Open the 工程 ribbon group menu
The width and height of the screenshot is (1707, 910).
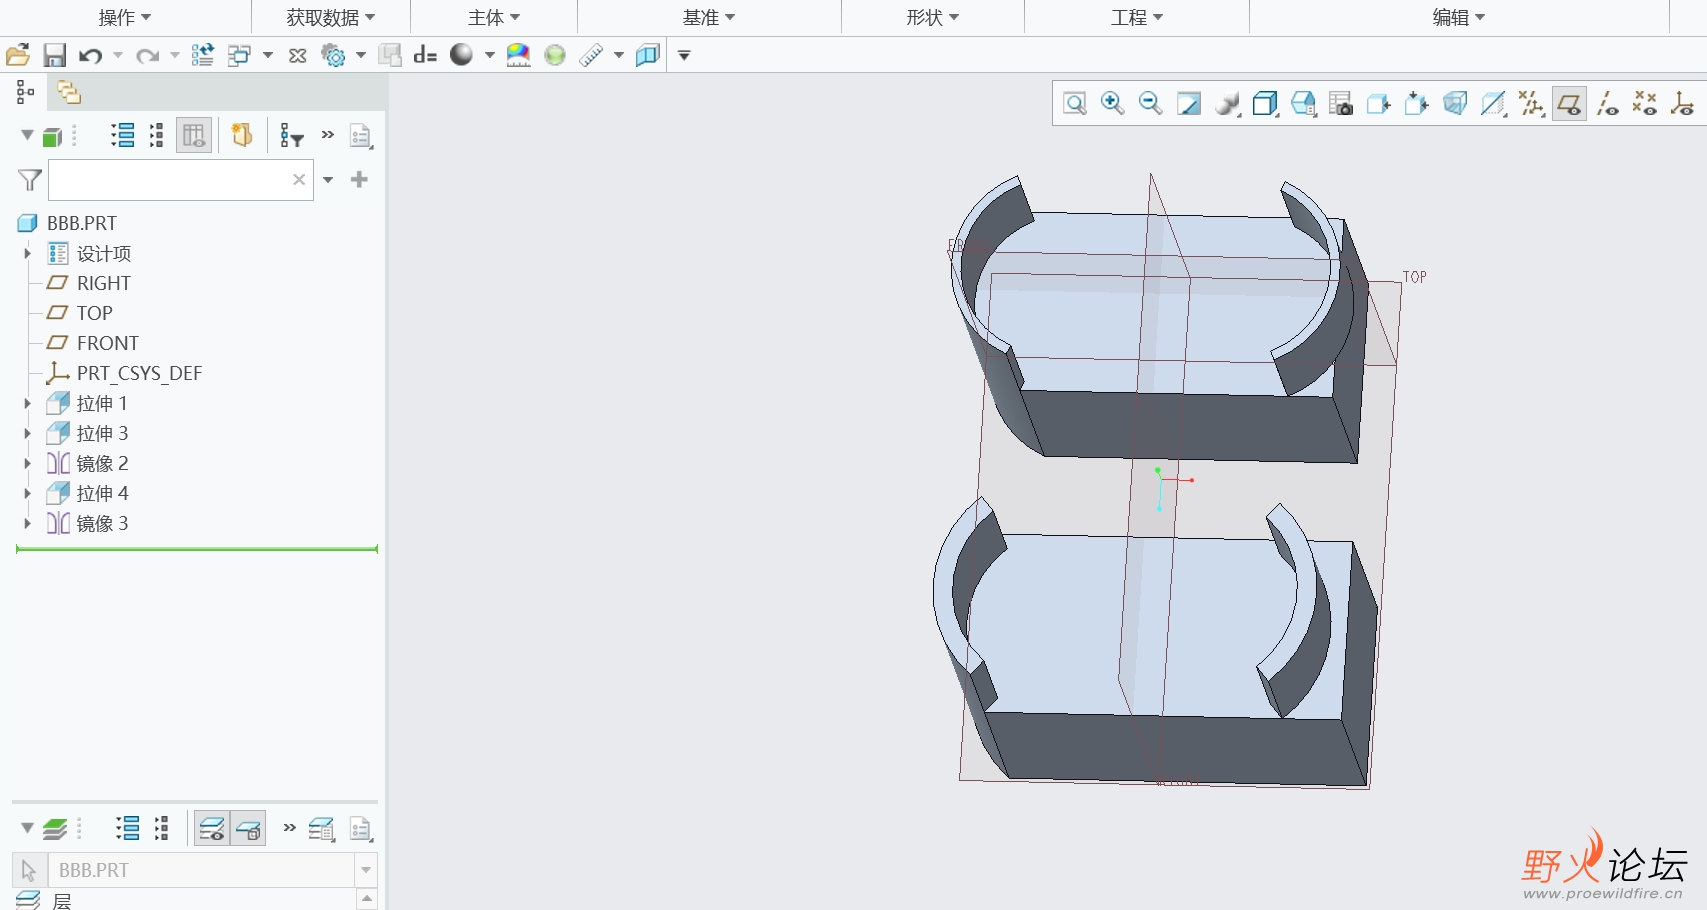[1137, 17]
